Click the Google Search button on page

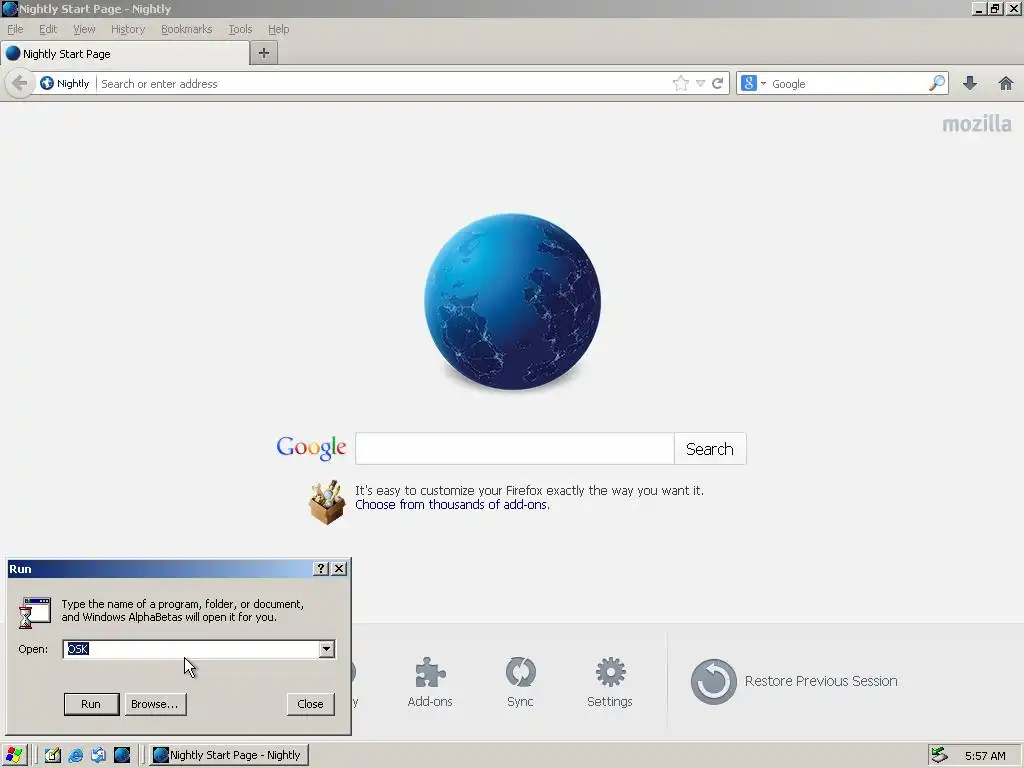(710, 449)
